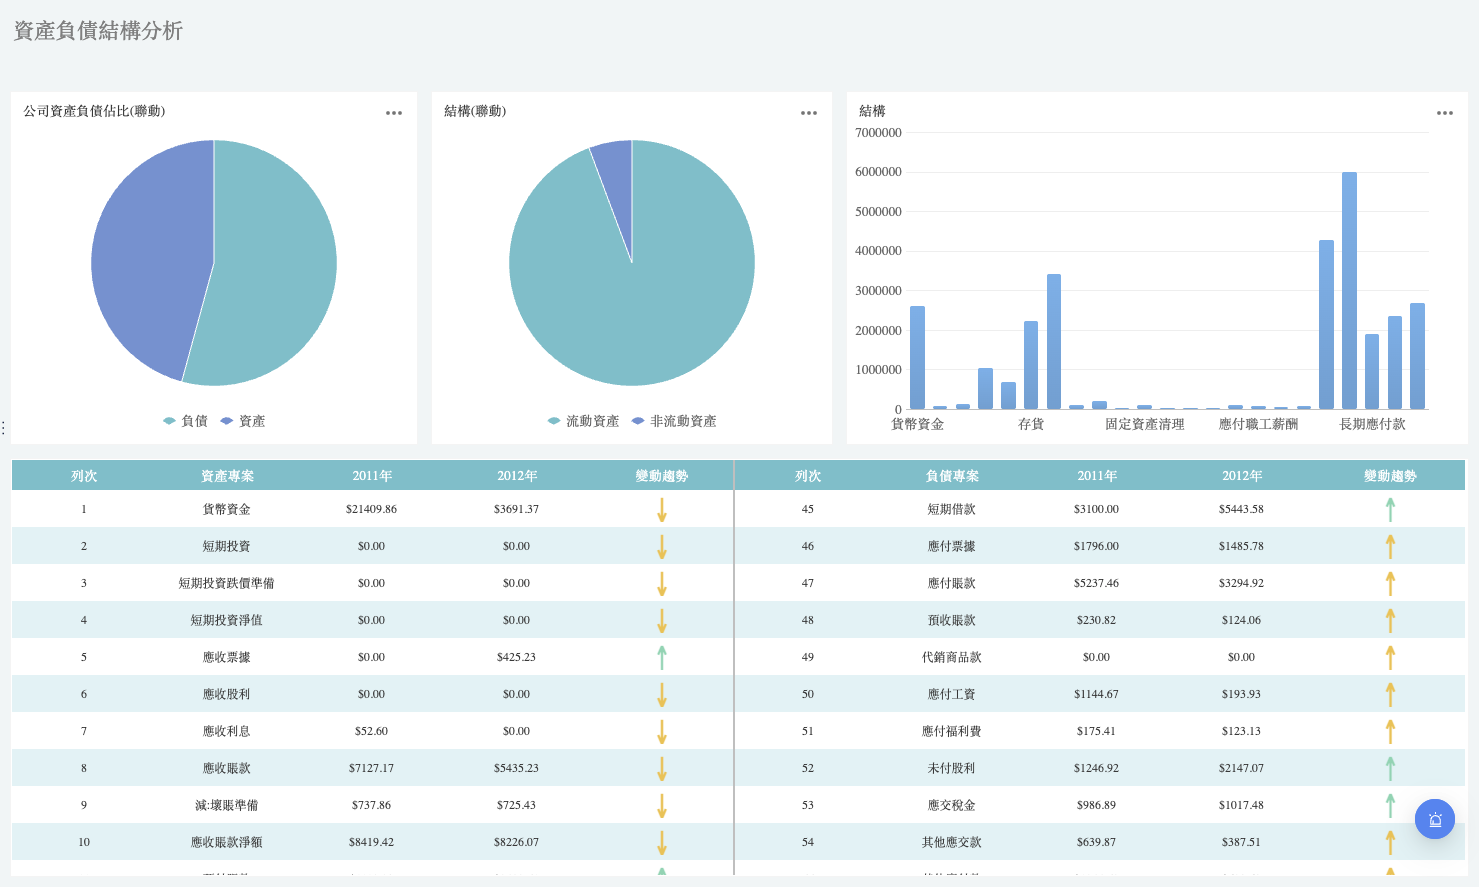The width and height of the screenshot is (1479, 887).
Task: Click the up arrow trend icon for 短期借款
Action: 1390,510
